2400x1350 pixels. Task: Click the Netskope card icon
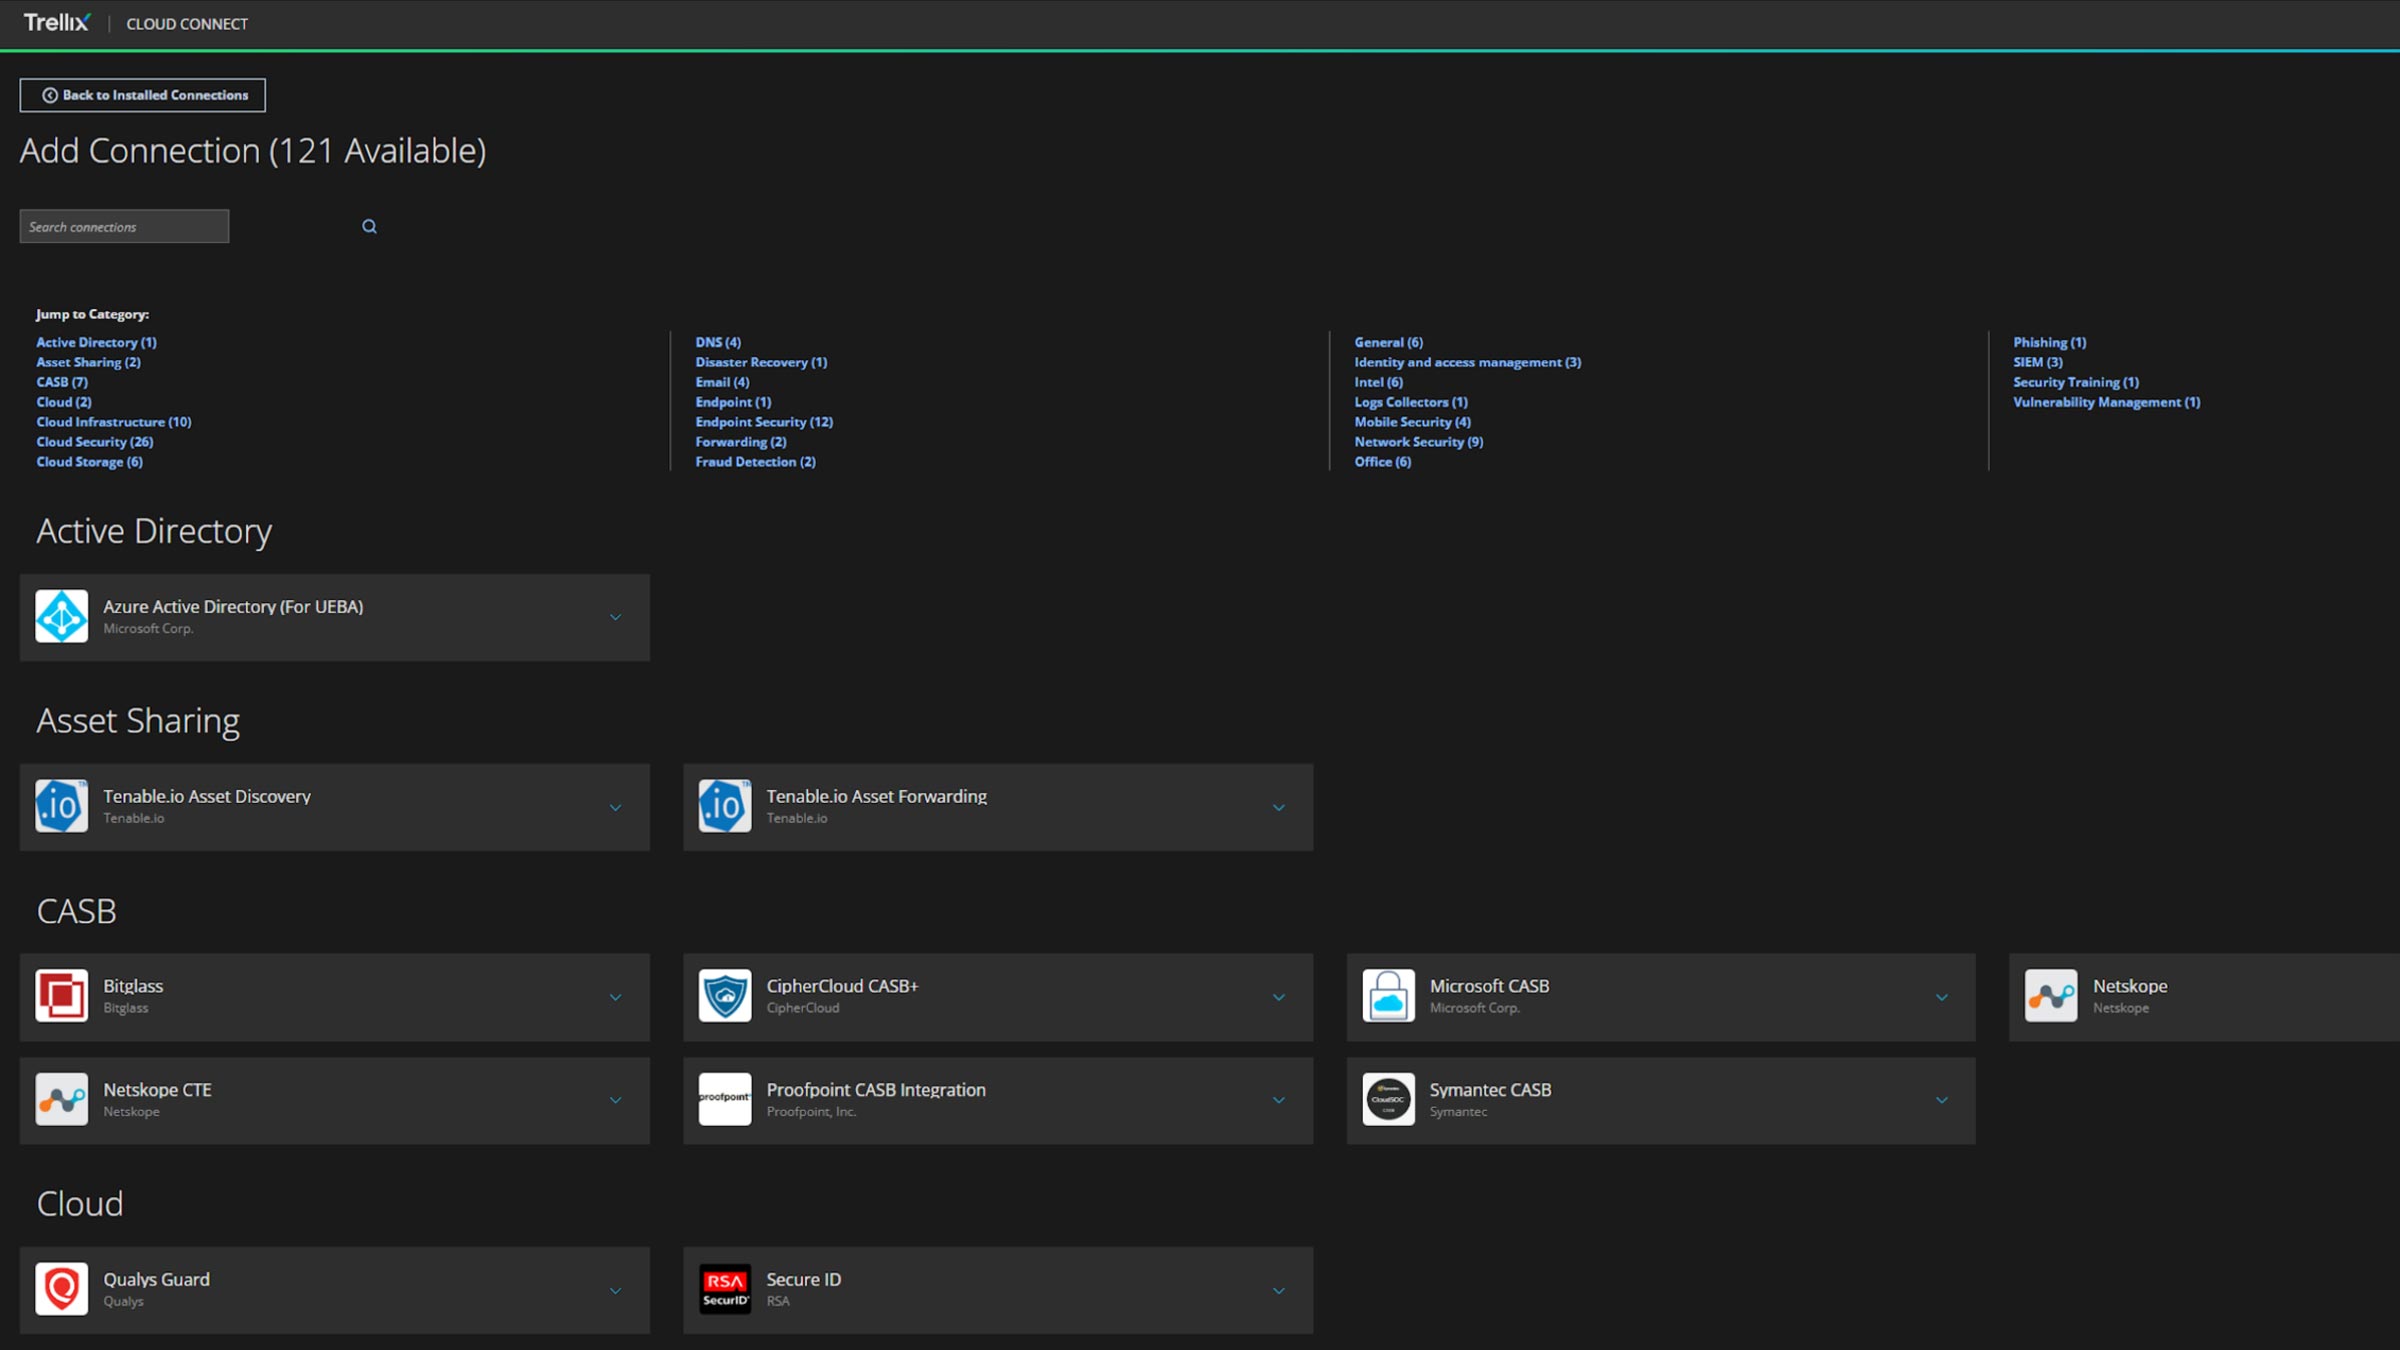2051,996
